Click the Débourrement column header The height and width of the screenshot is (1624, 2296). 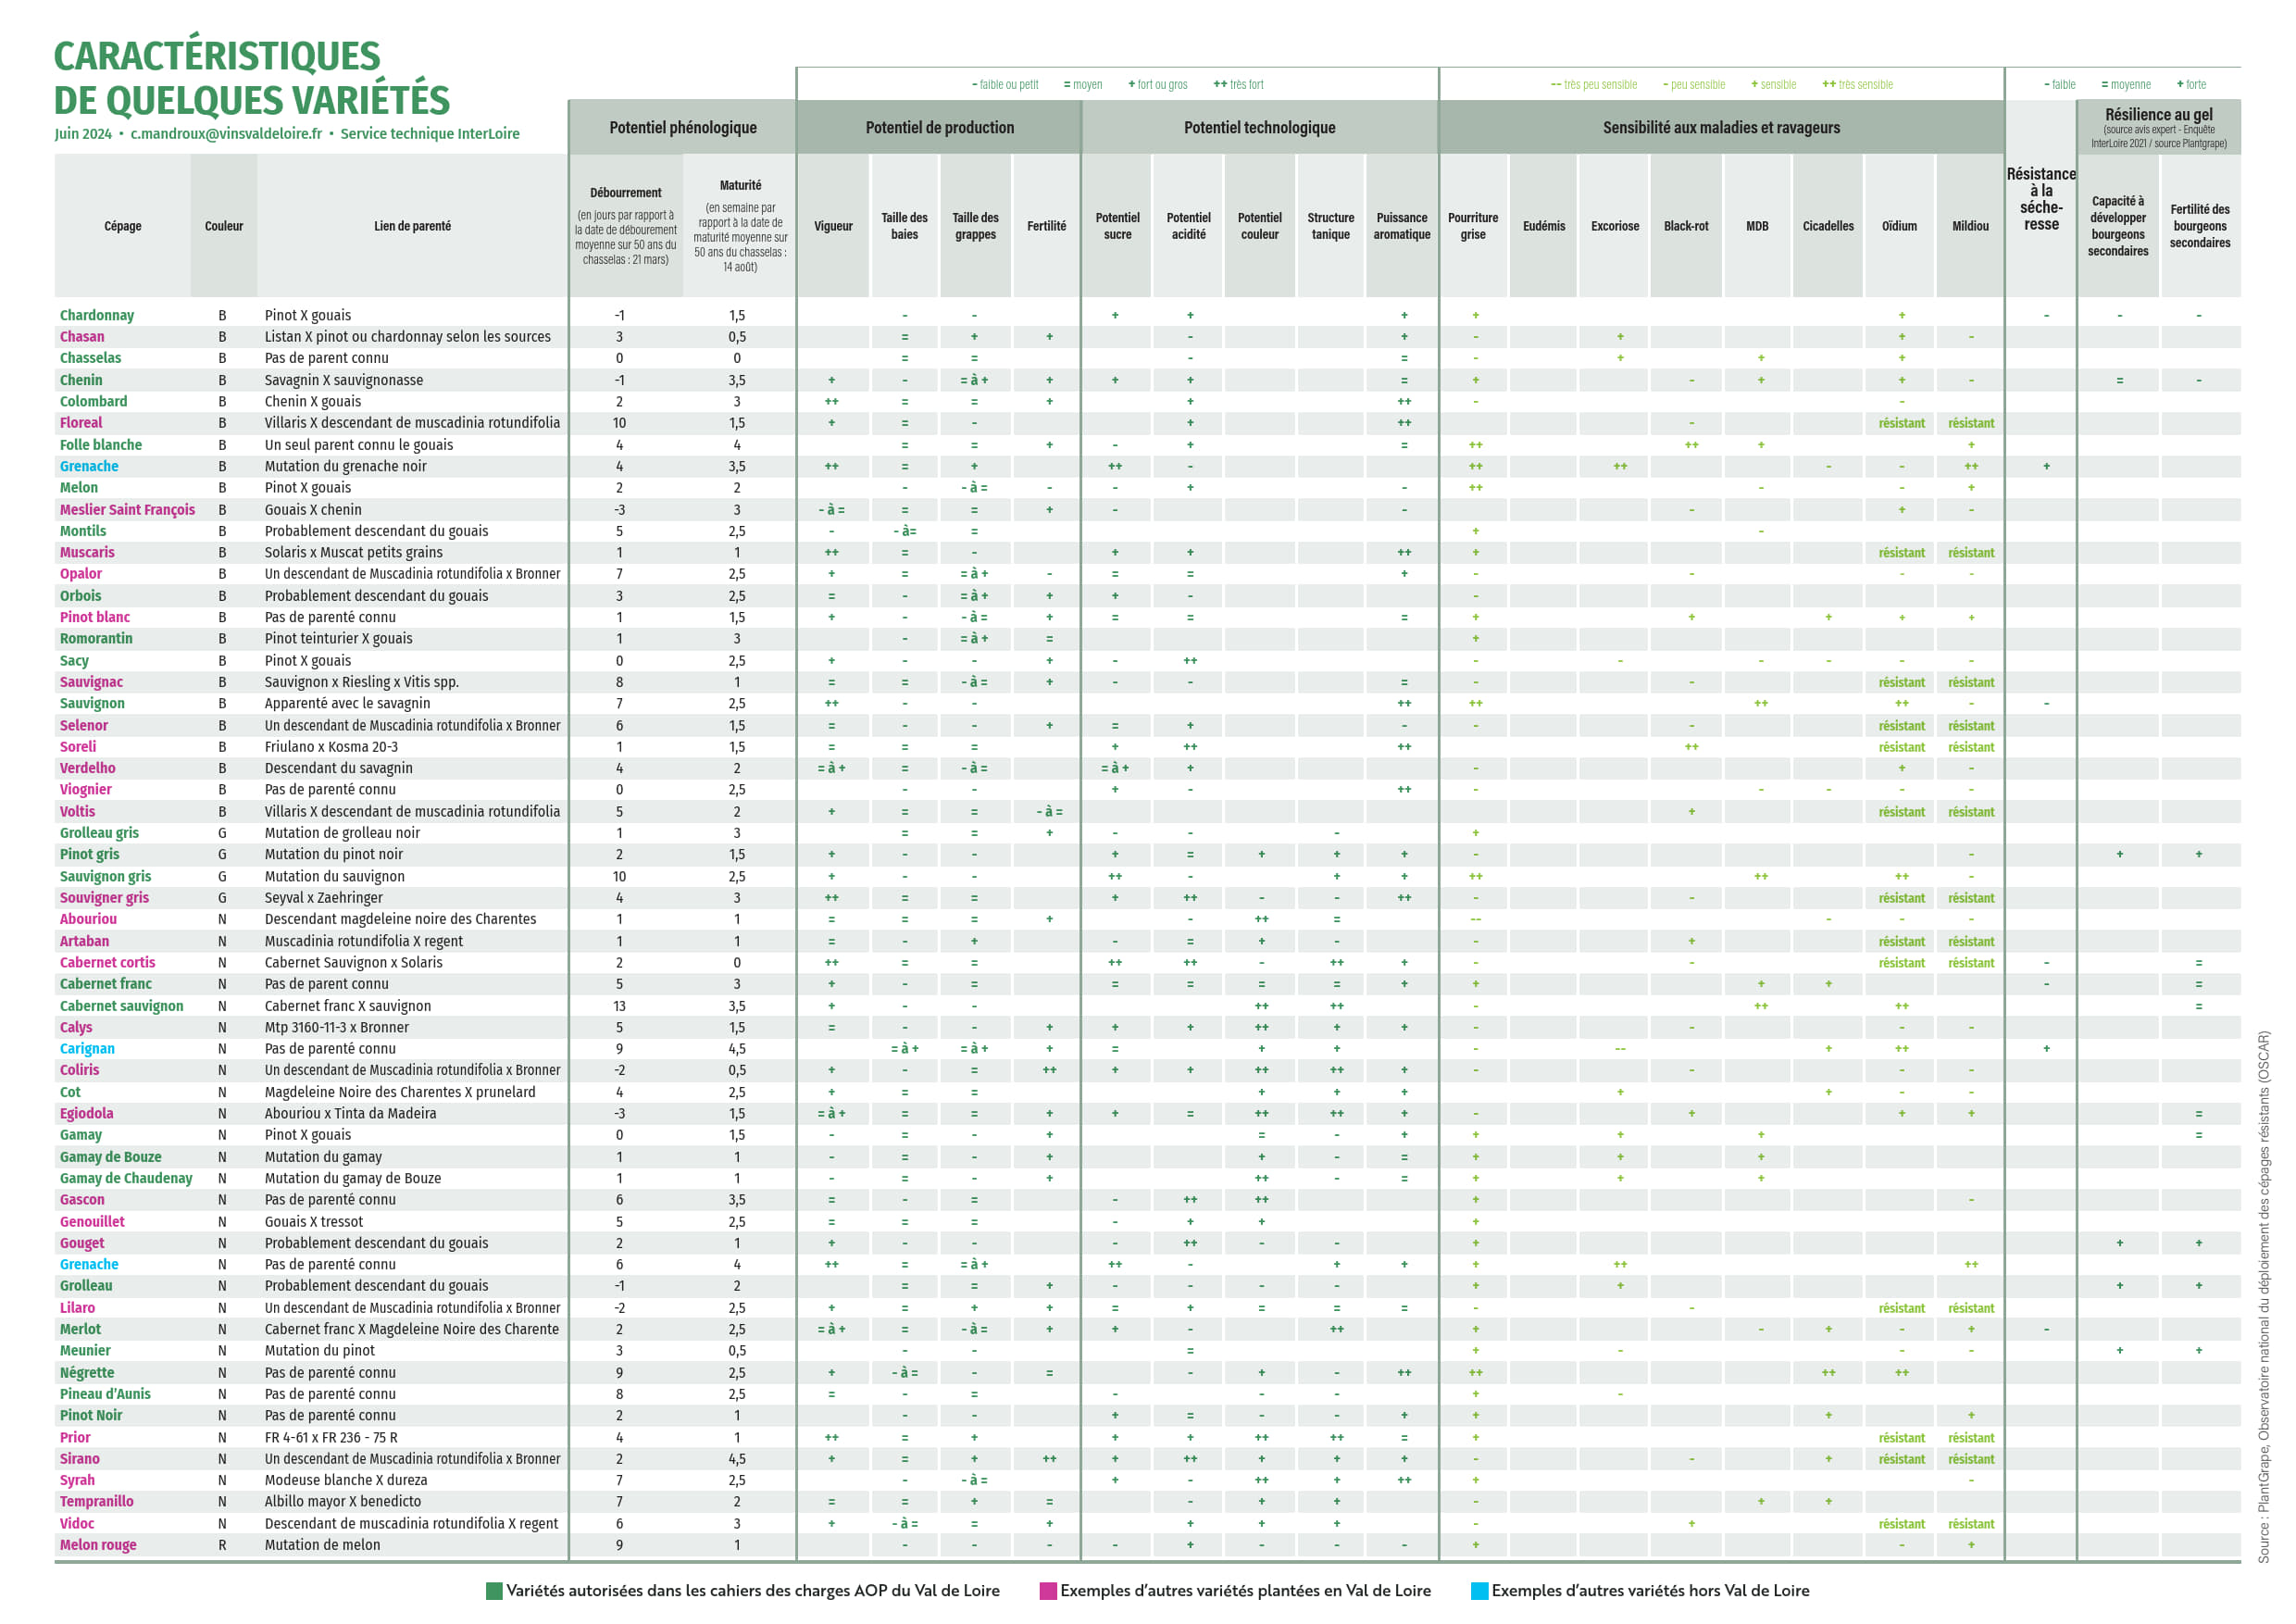point(625,193)
